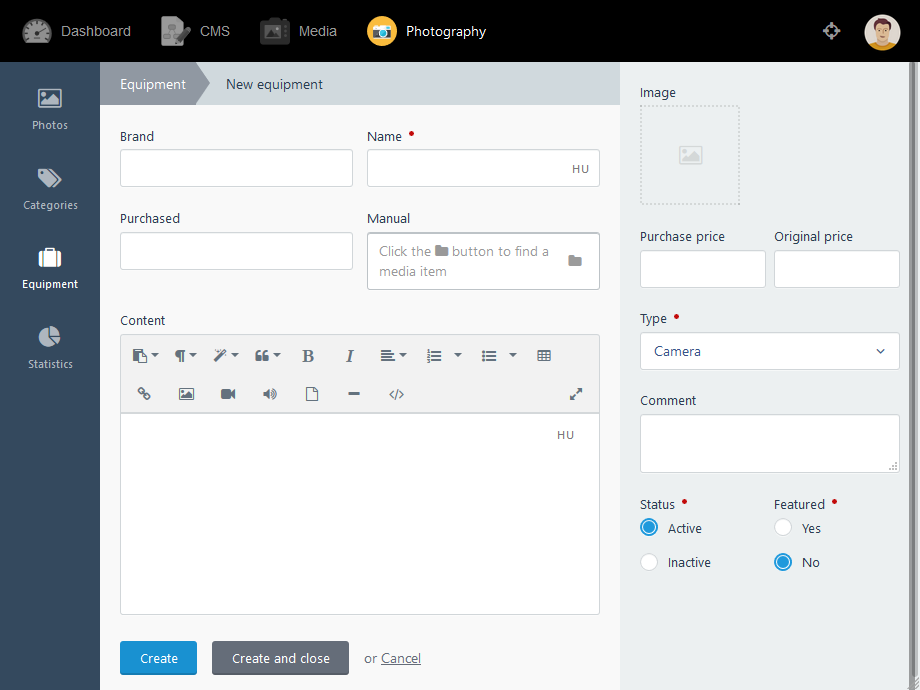Insert a numbered list

pyautogui.click(x=434, y=356)
